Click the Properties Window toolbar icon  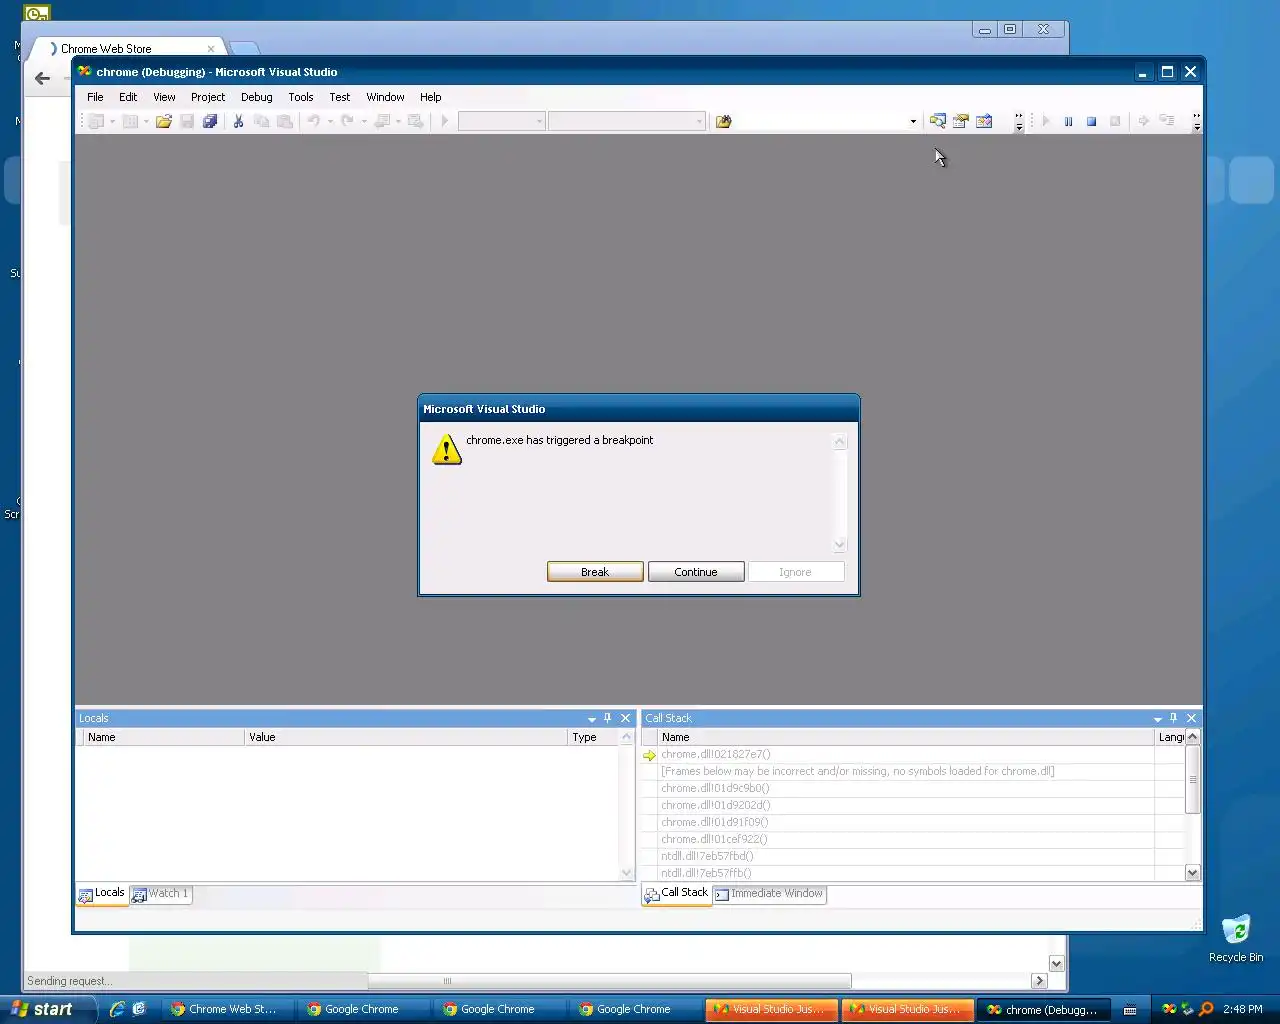point(961,121)
